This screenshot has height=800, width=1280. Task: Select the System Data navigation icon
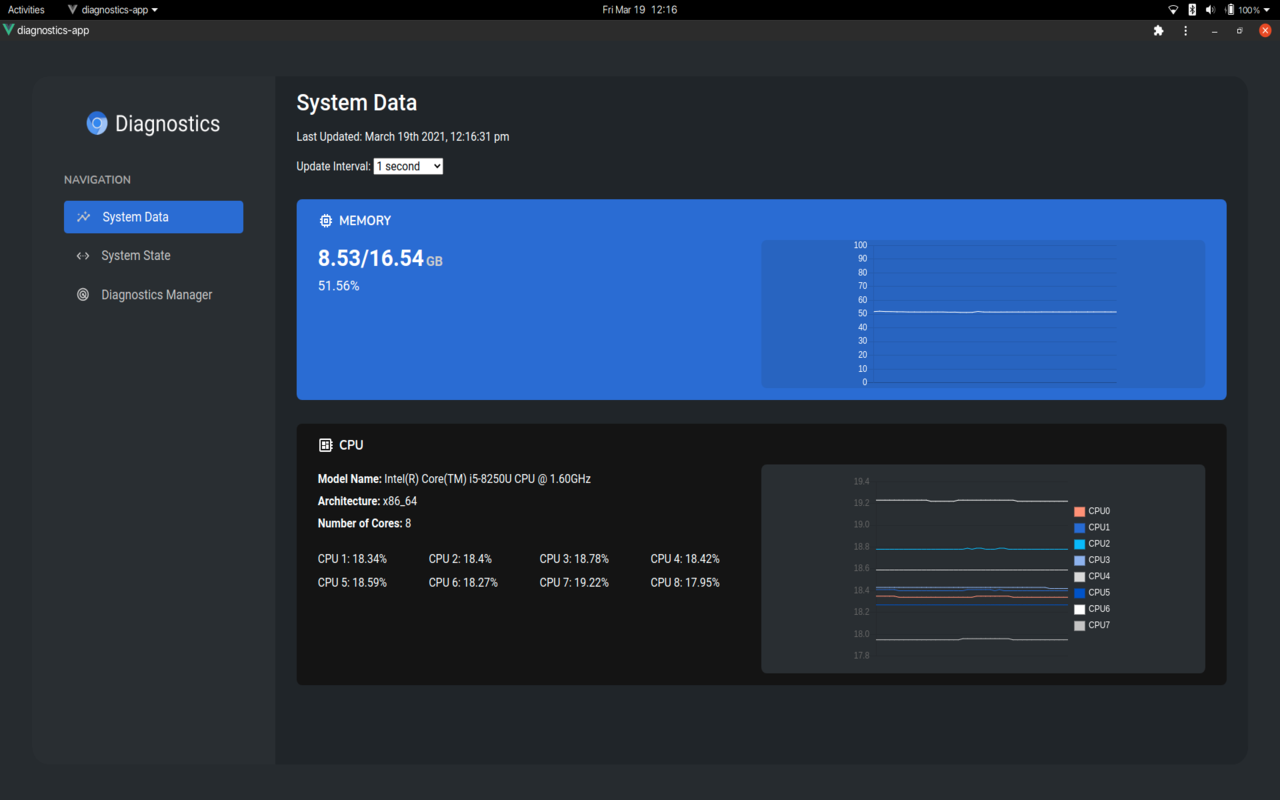click(83, 216)
